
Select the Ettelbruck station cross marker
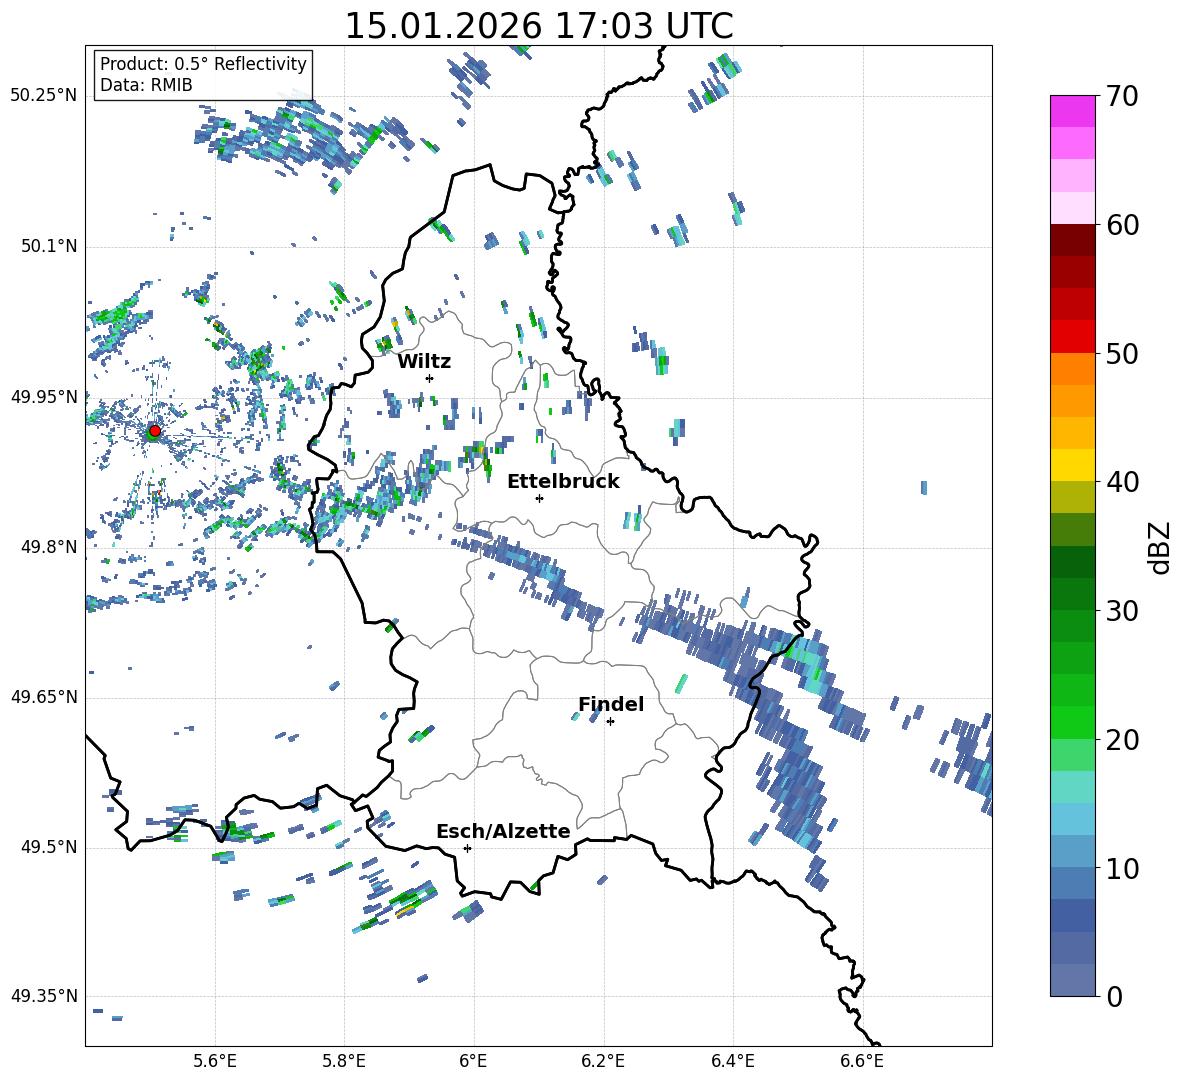(x=539, y=498)
